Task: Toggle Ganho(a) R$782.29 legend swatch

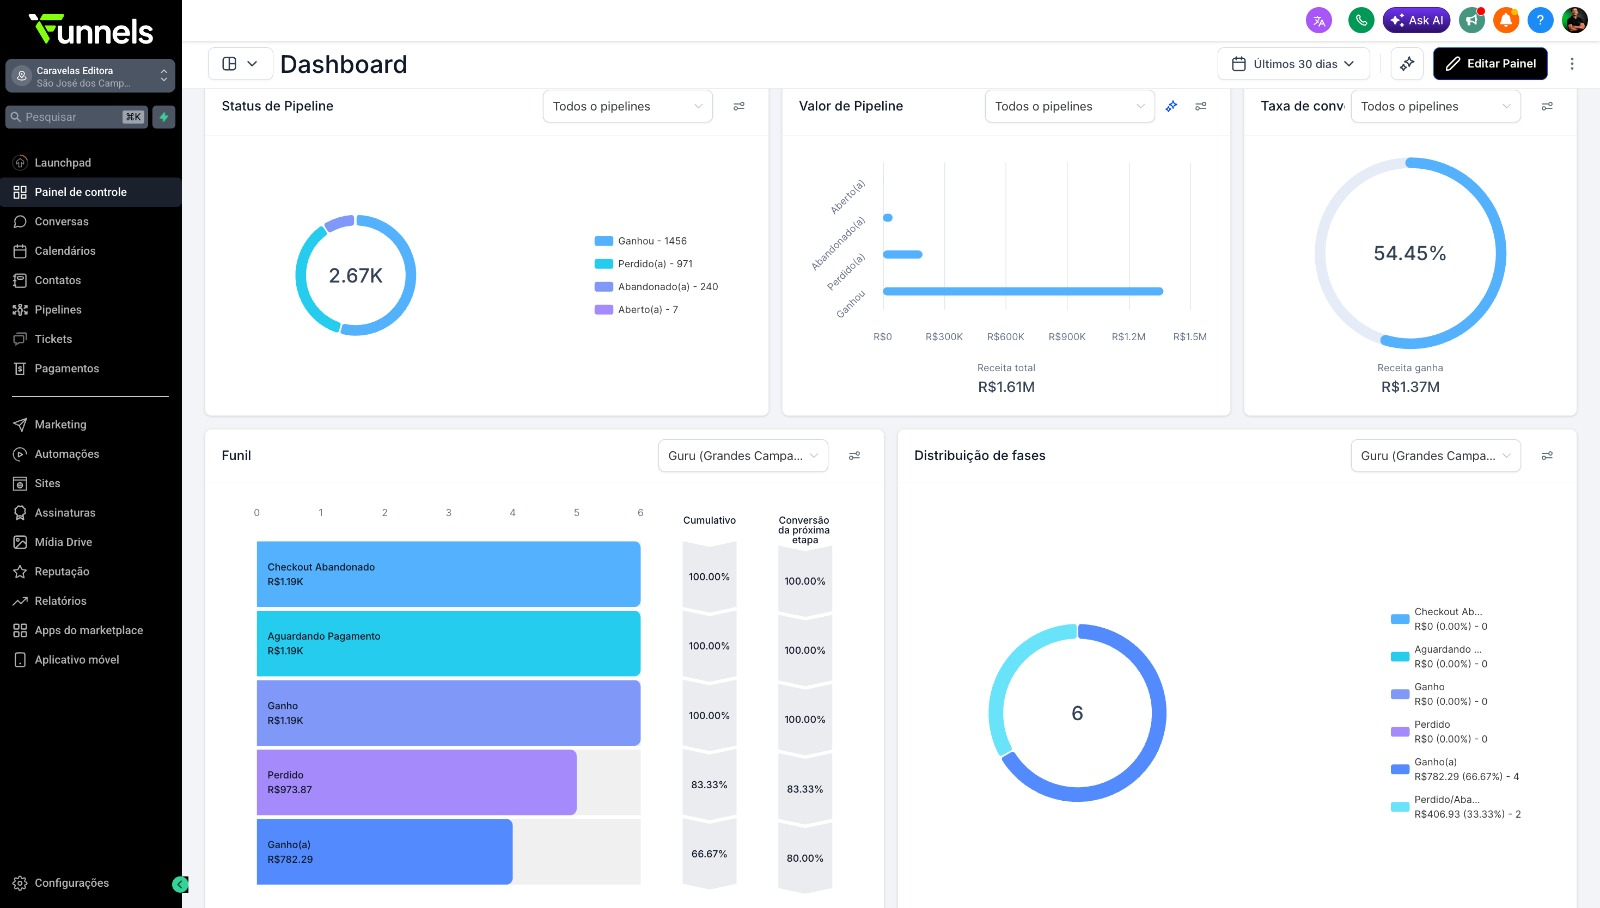Action: [x=1400, y=770]
